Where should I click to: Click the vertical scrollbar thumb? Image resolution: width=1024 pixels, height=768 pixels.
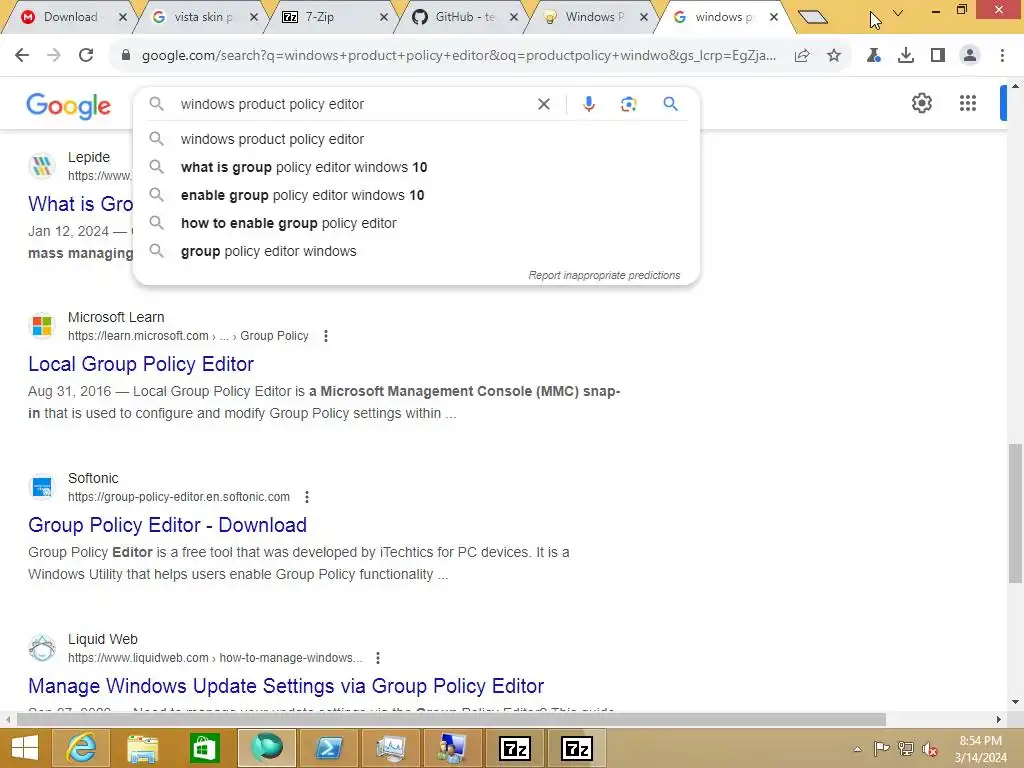pyautogui.click(x=1015, y=513)
